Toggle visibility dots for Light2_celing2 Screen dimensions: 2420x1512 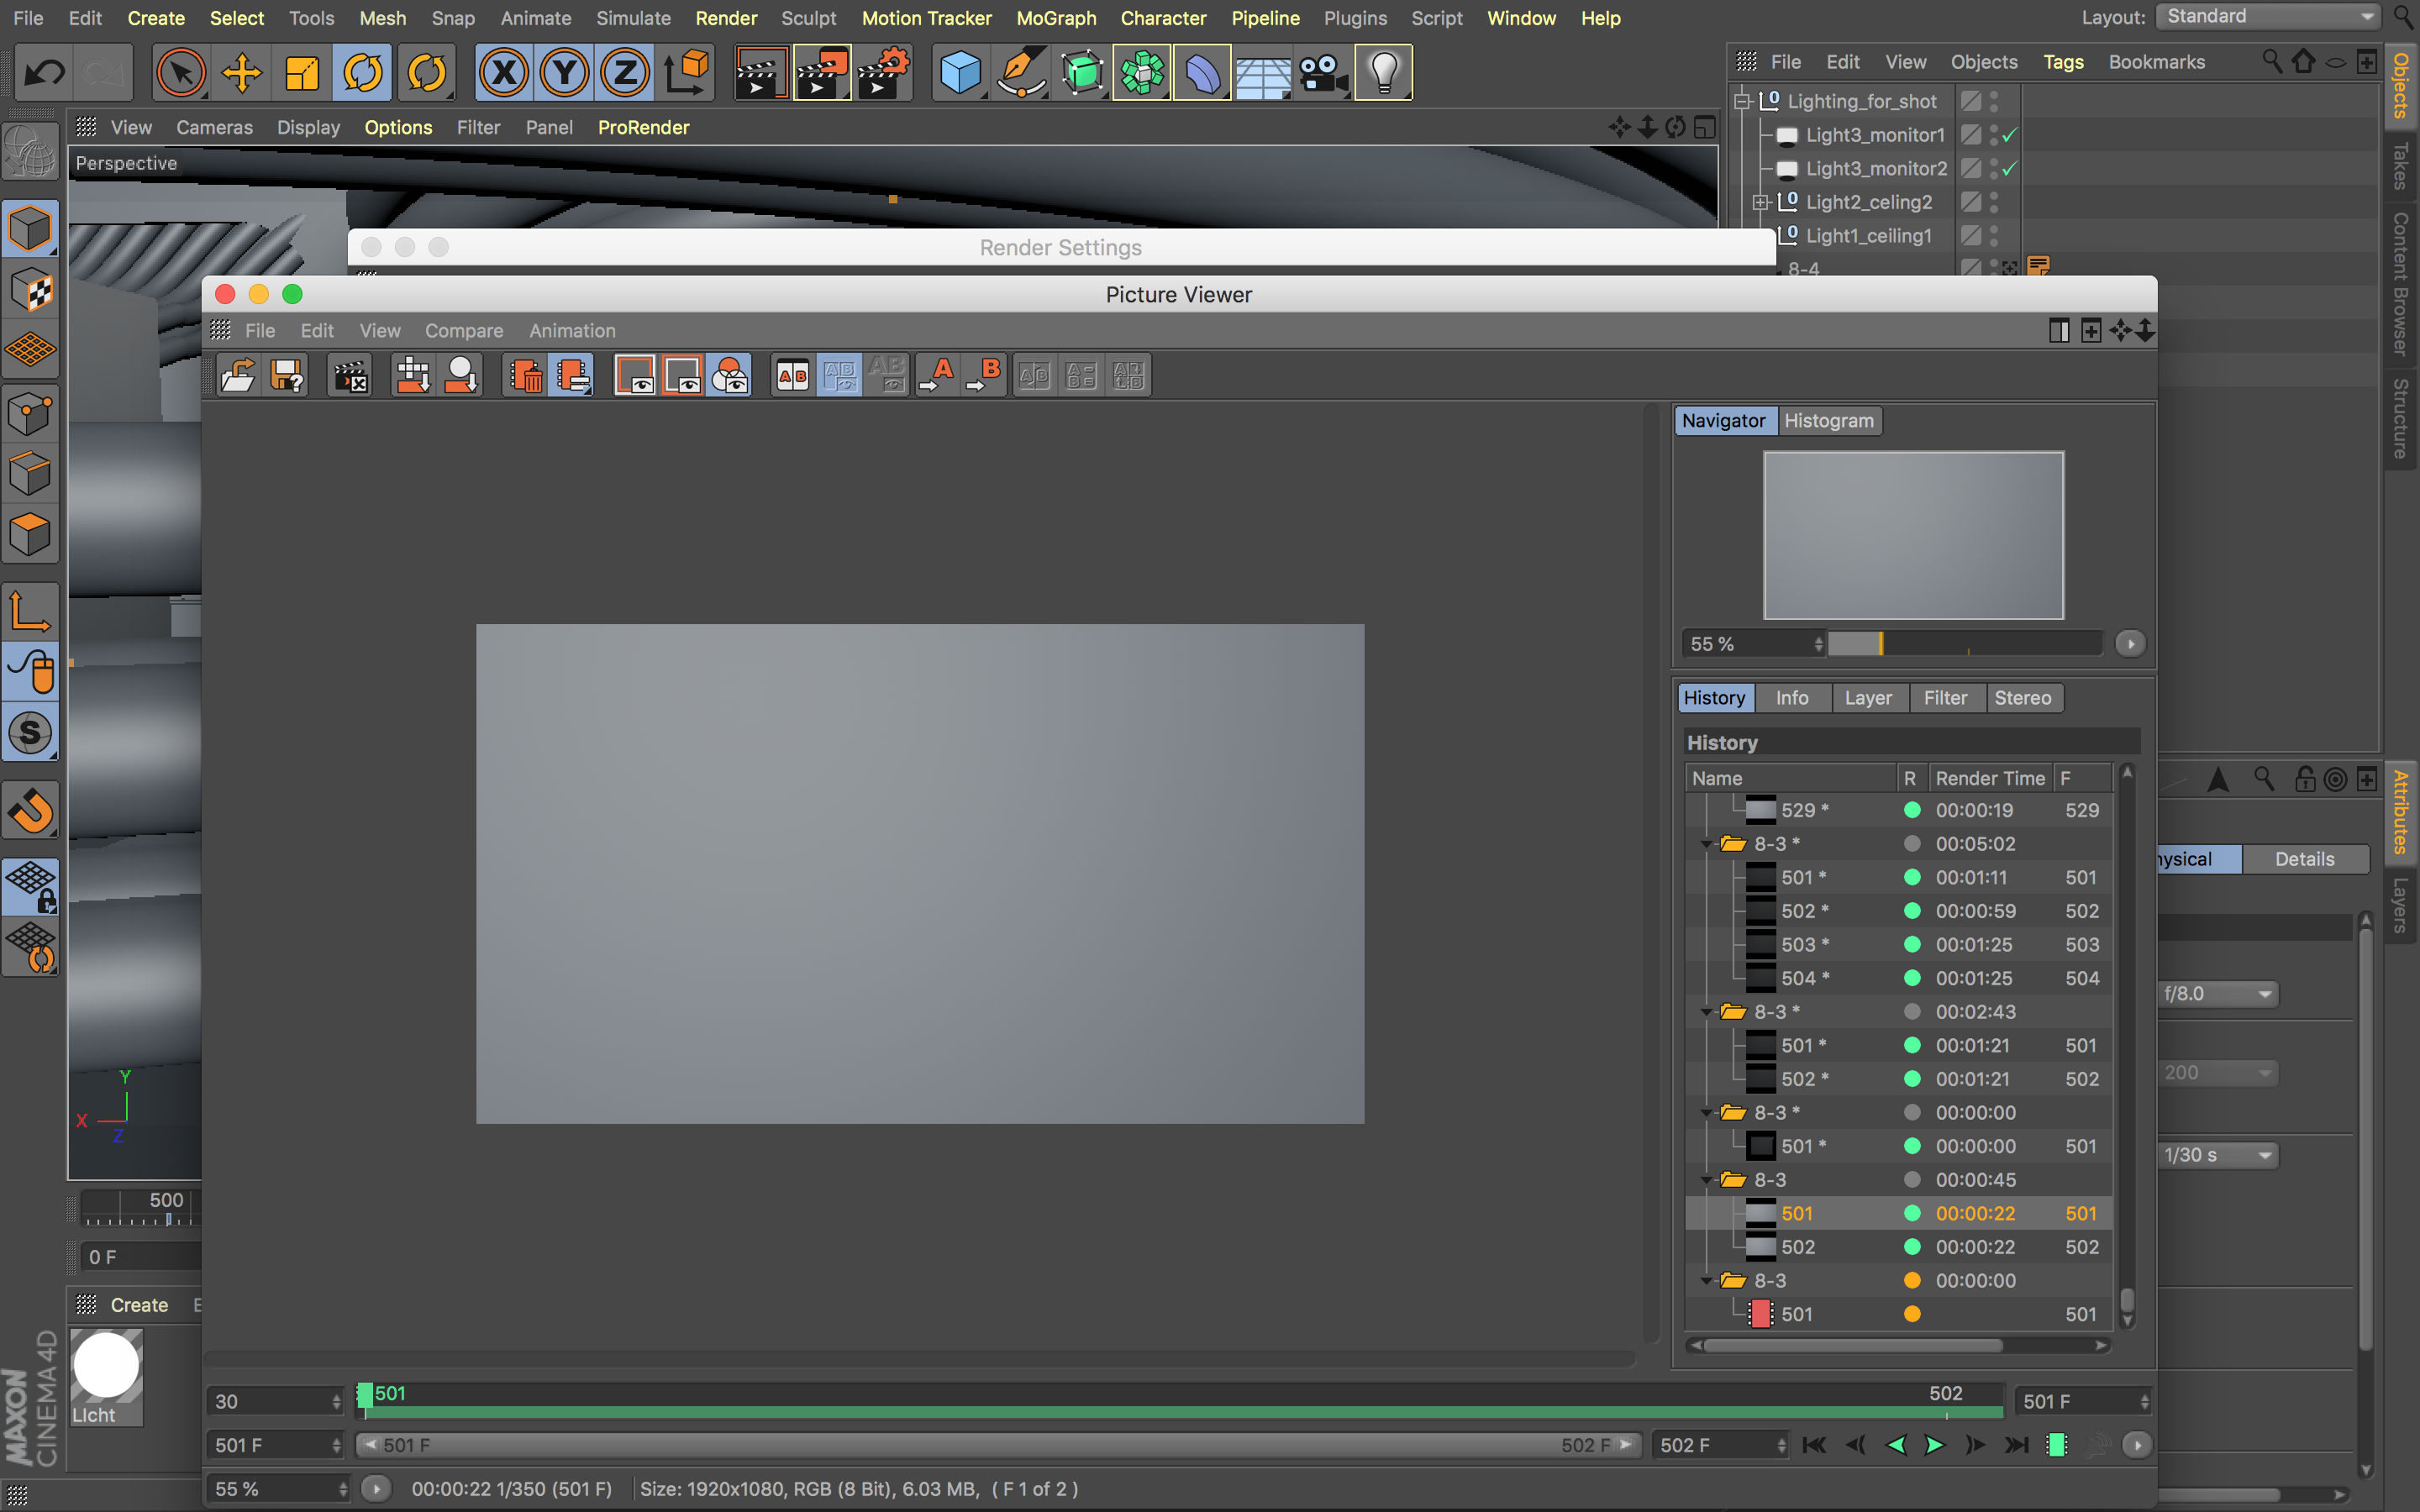tap(1994, 202)
